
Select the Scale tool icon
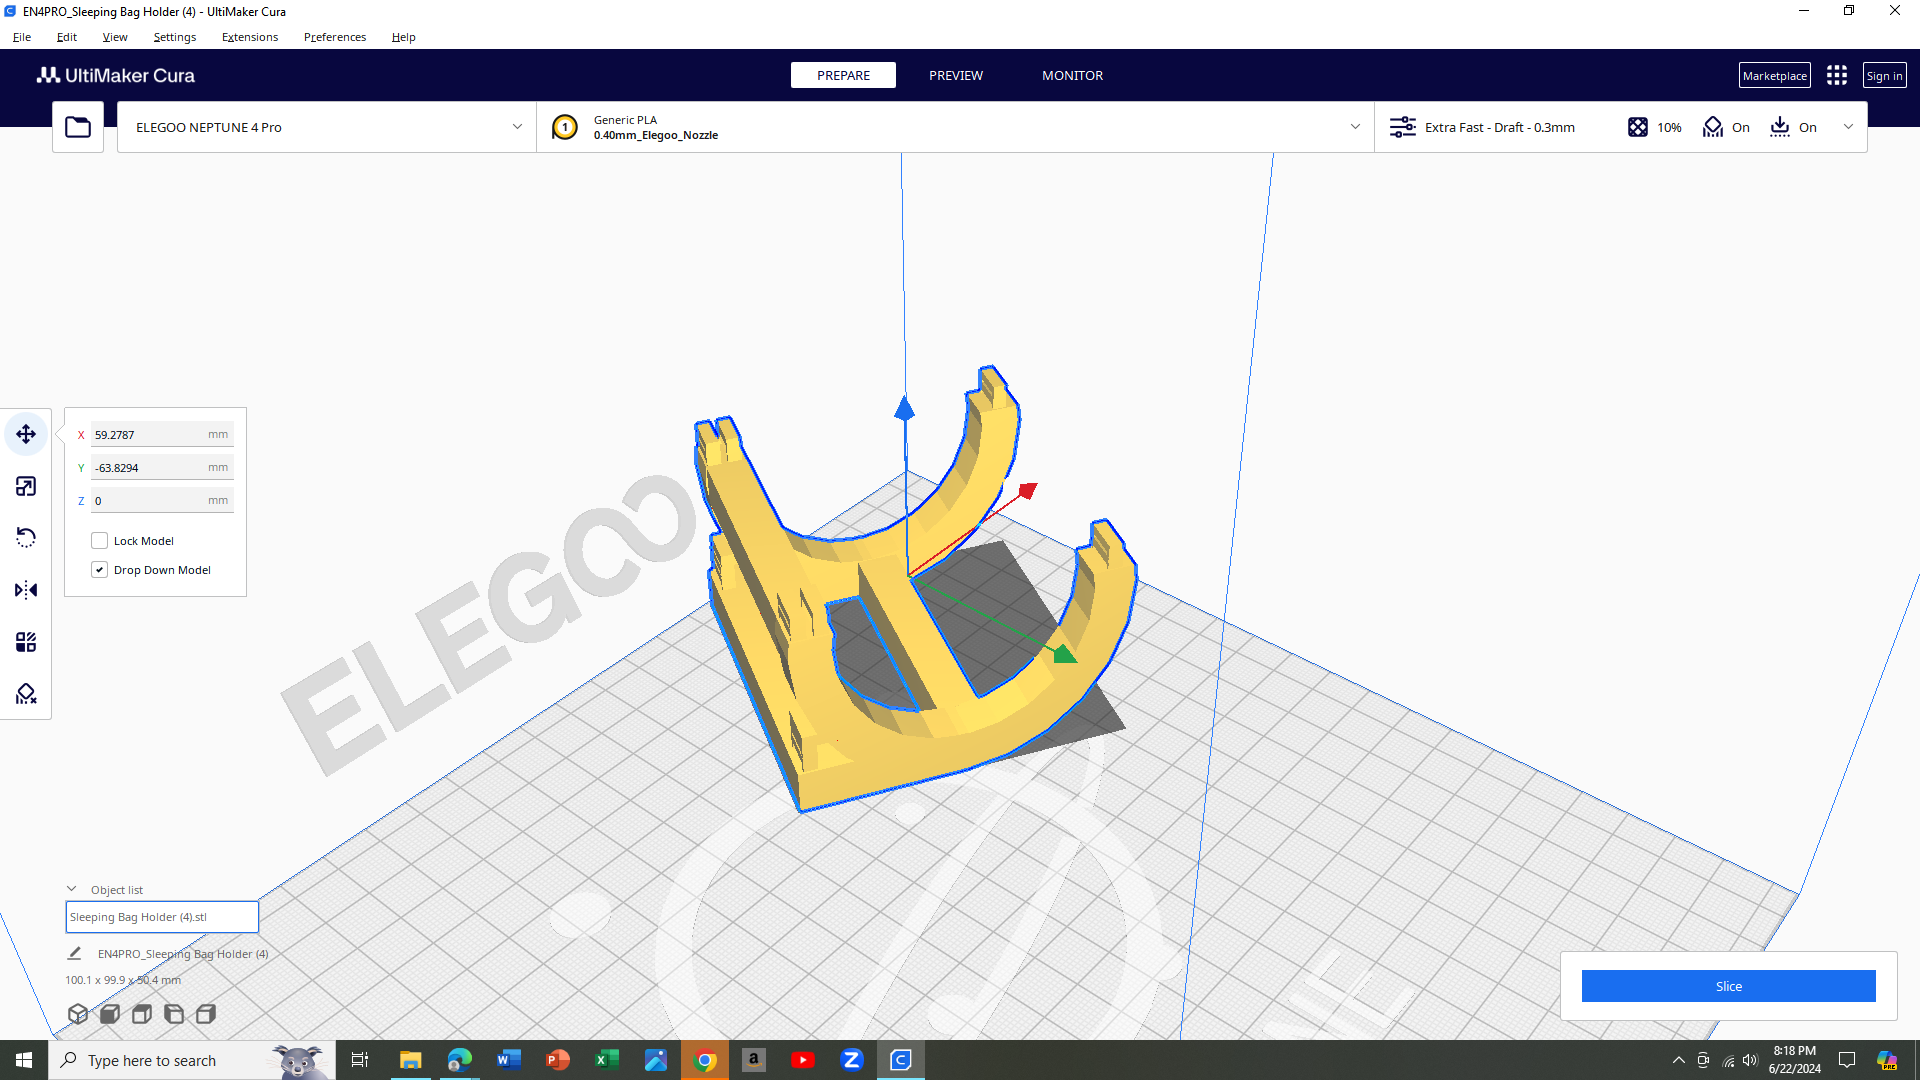26,486
